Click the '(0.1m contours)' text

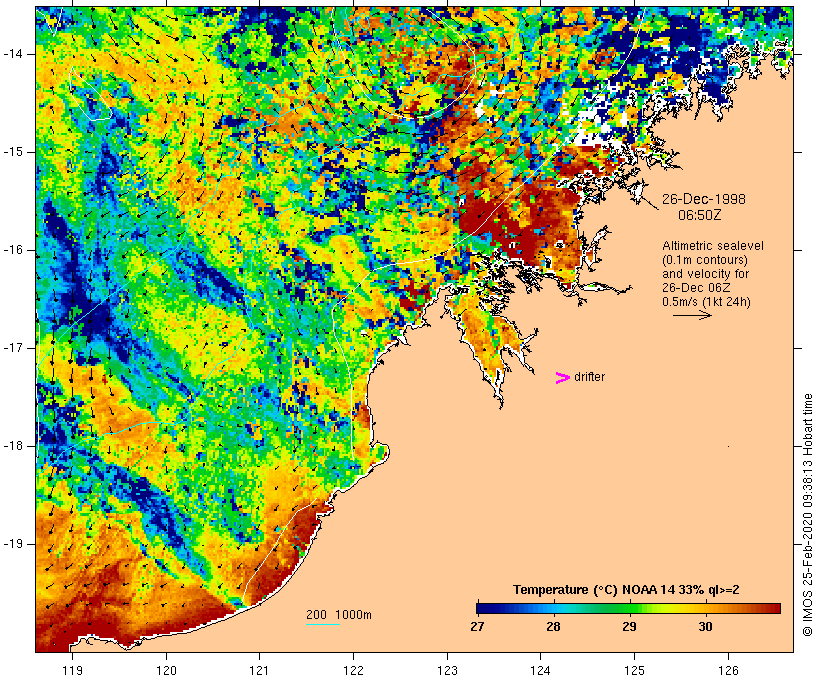click(705, 260)
